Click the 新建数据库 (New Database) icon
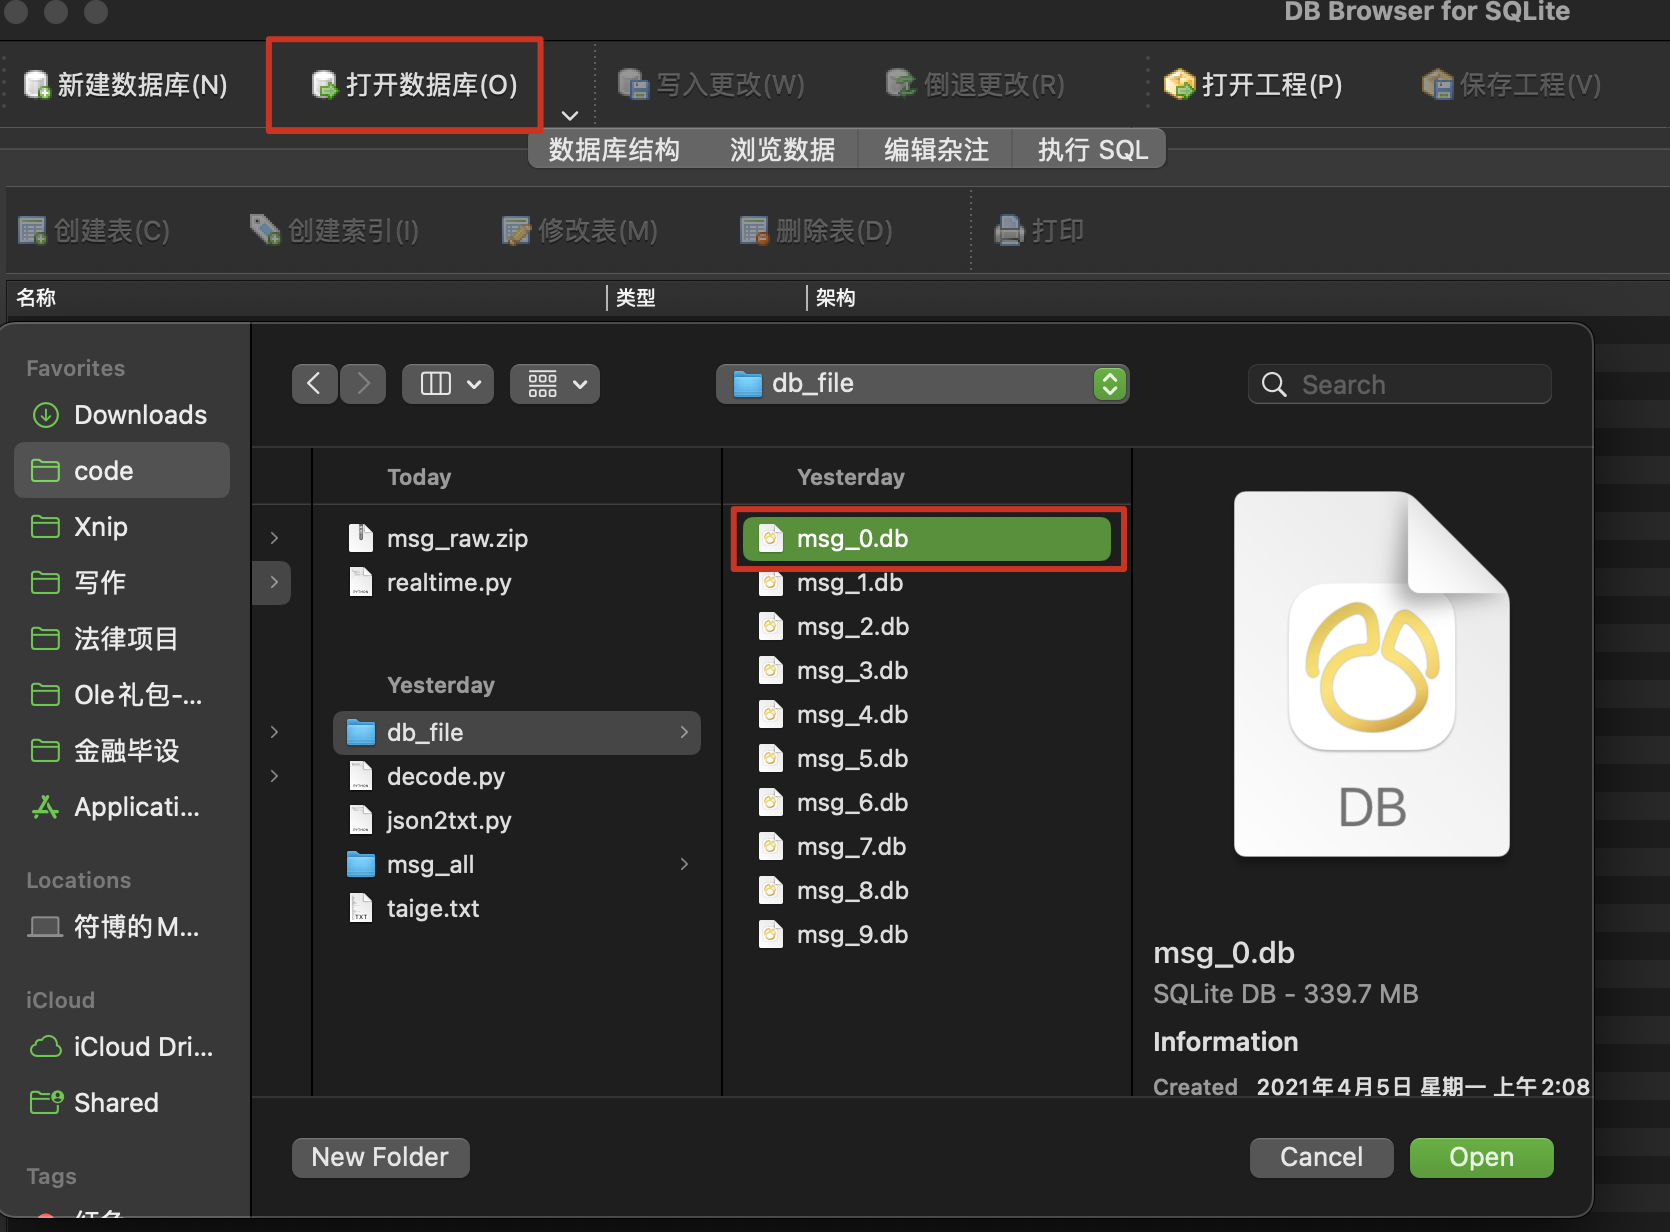1670x1232 pixels. click(37, 85)
